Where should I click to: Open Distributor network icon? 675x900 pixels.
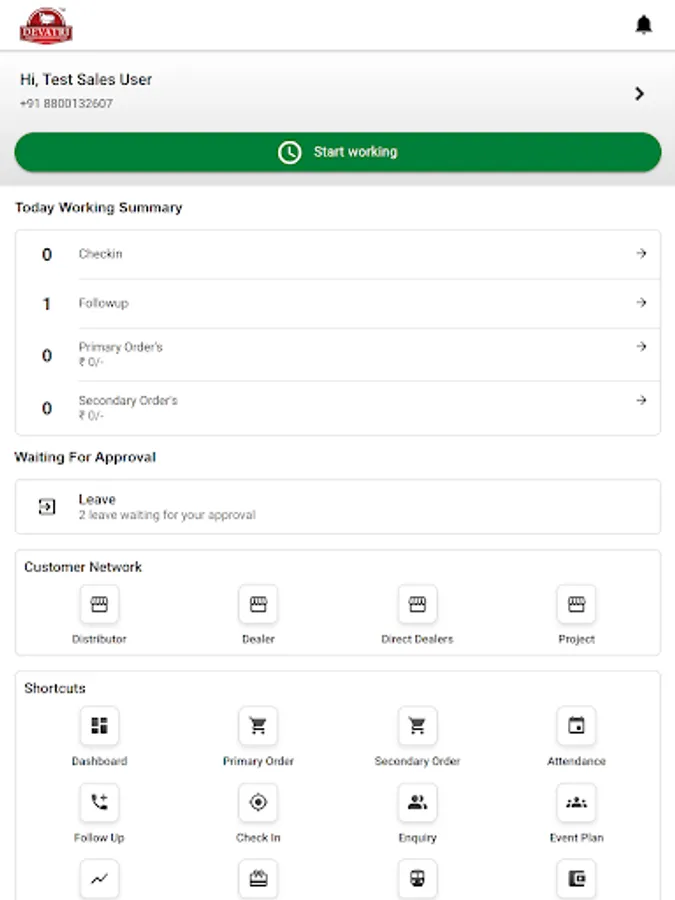[x=99, y=605]
